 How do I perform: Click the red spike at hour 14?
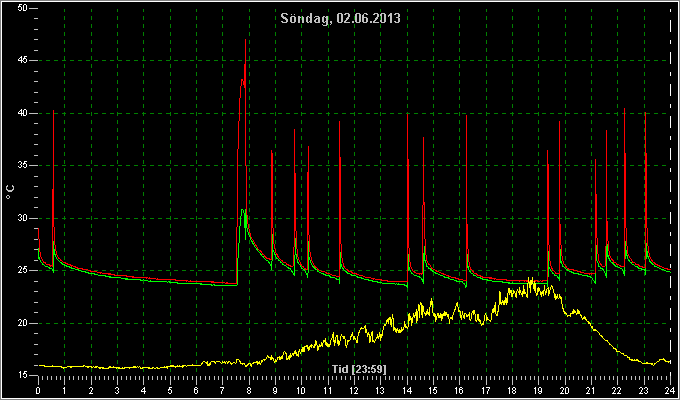(x=408, y=115)
